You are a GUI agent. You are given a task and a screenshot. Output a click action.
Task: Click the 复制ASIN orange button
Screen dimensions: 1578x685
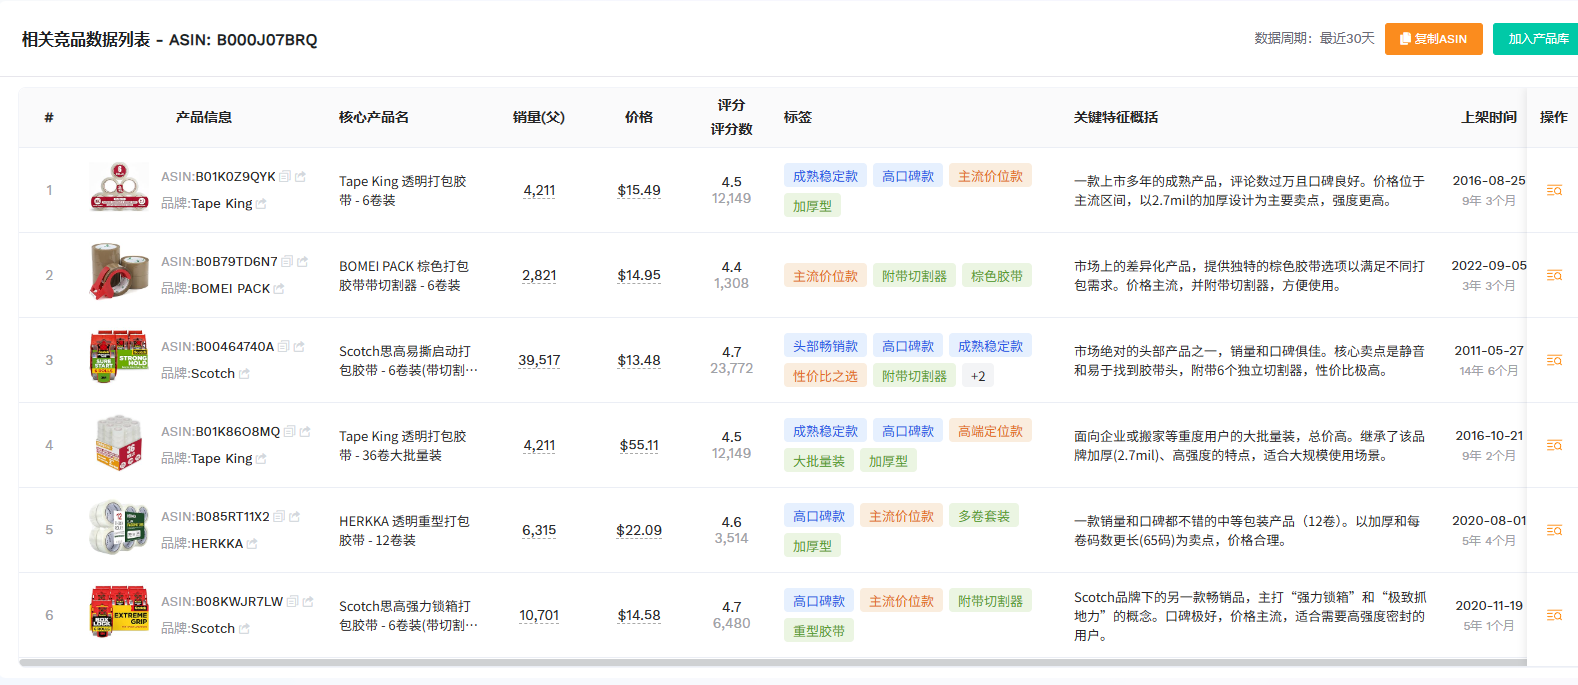[x=1433, y=39]
